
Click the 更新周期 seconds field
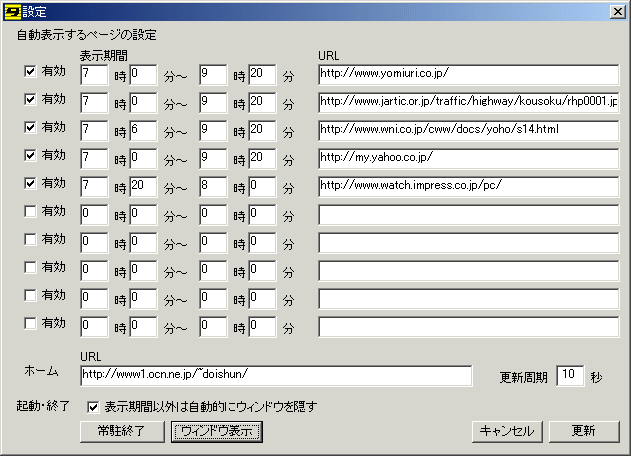click(569, 374)
